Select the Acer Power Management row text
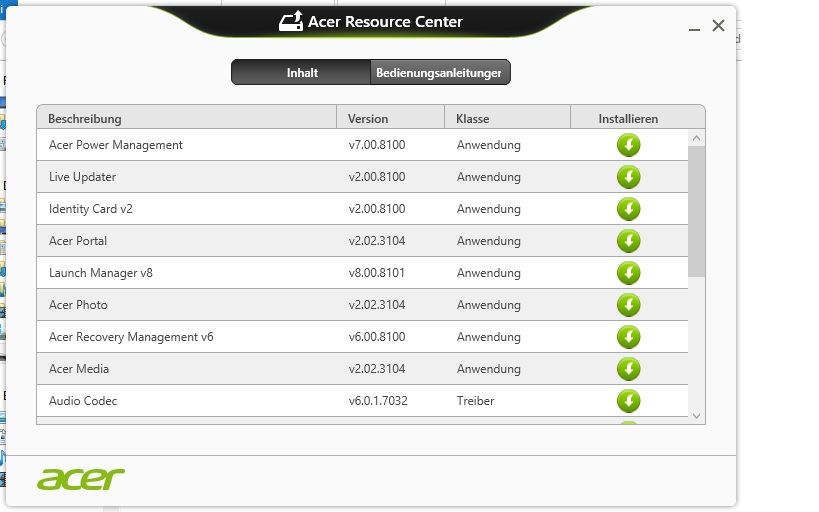The width and height of the screenshot is (819, 512). pyautogui.click(x=115, y=145)
